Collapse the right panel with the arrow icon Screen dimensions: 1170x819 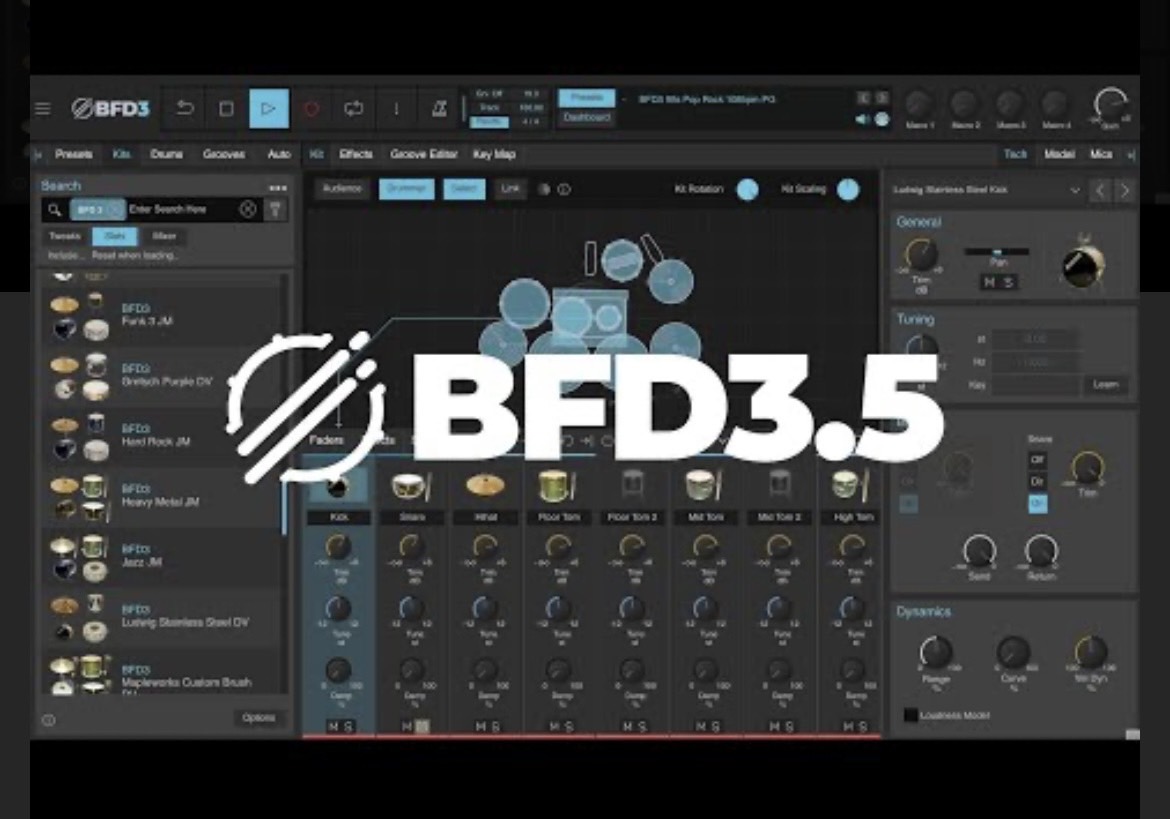(x=1130, y=154)
